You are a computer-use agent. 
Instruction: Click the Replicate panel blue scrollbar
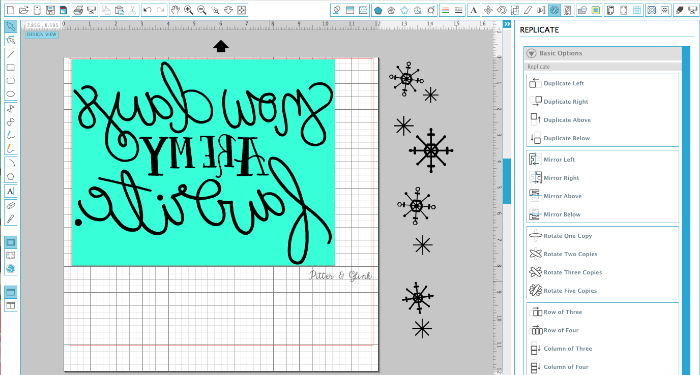(686, 210)
